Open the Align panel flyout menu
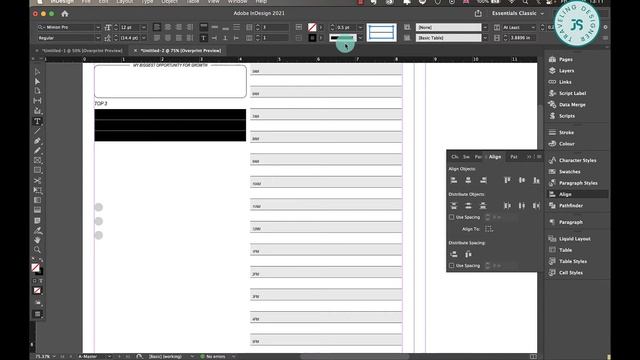Viewport: 640px width, 360px height. tap(539, 157)
